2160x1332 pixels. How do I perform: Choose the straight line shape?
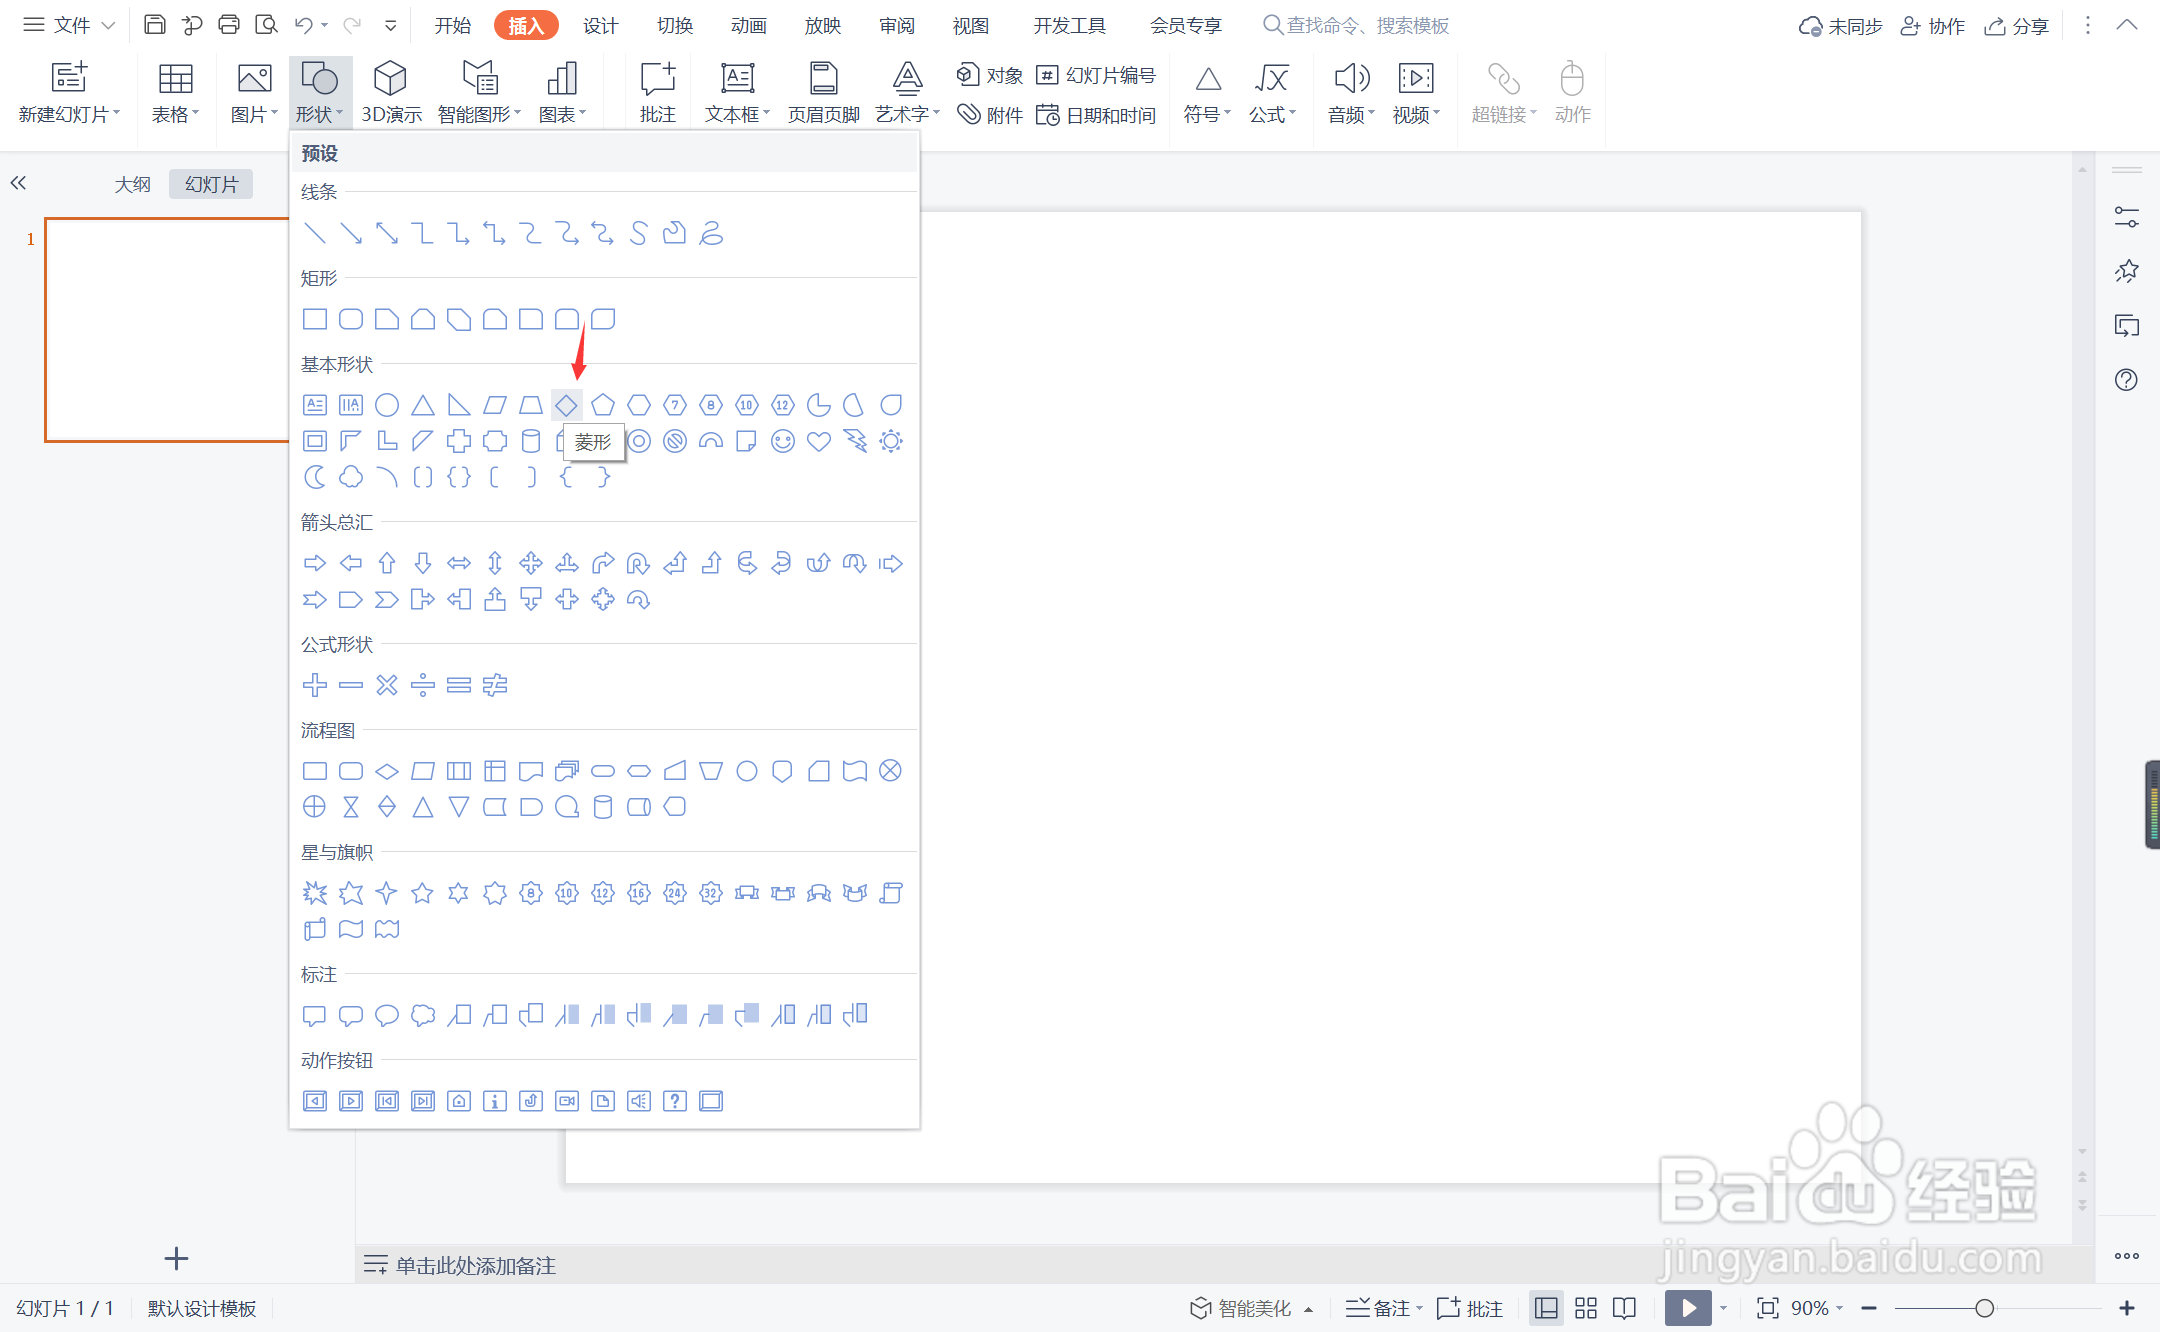pos(315,233)
